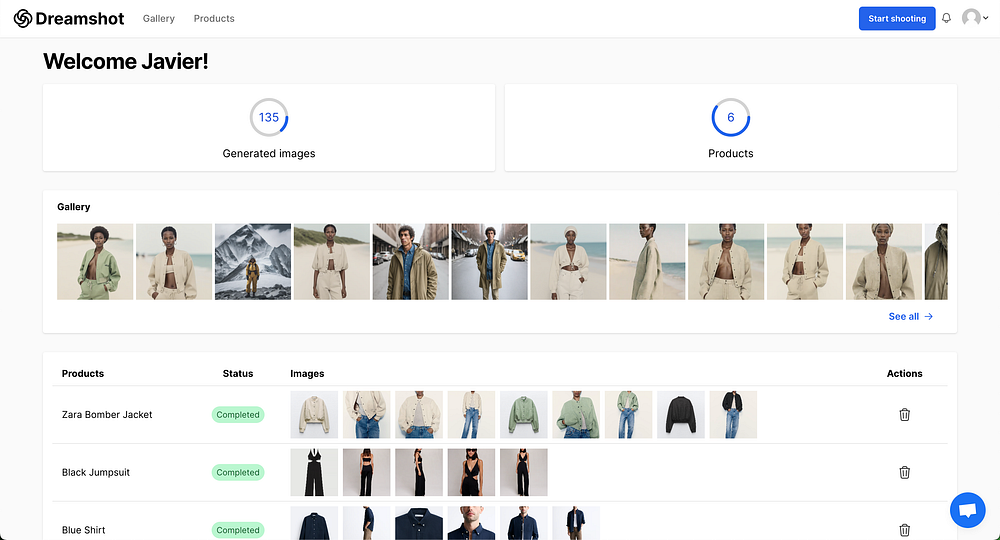
Task: Open gallery side-profile photo on beach
Action: 647,261
